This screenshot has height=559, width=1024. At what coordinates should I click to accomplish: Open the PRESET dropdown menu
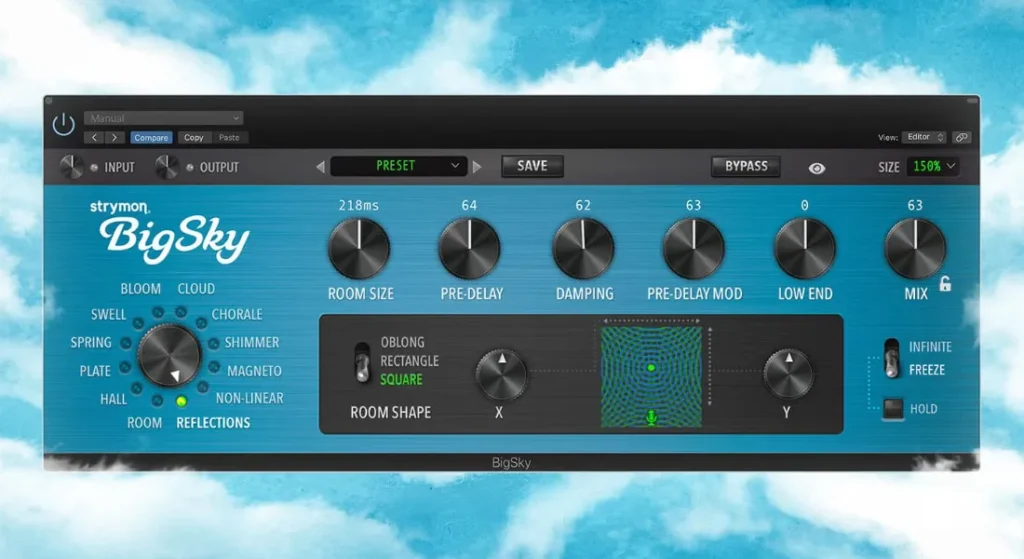[398, 166]
